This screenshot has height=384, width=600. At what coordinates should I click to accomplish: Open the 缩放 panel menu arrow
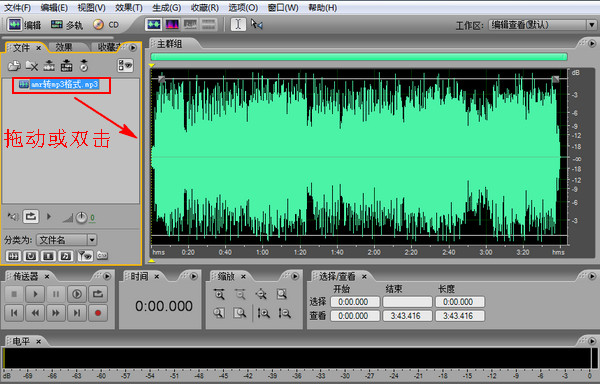[x=295, y=276]
